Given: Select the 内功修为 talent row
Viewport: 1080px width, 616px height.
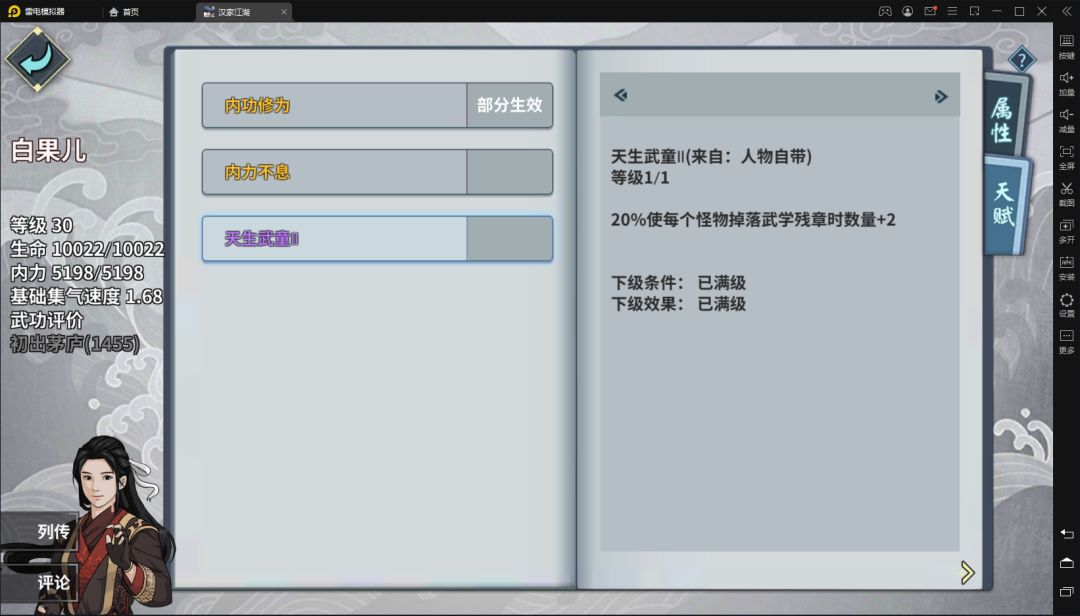Looking at the screenshot, I should click(377, 105).
